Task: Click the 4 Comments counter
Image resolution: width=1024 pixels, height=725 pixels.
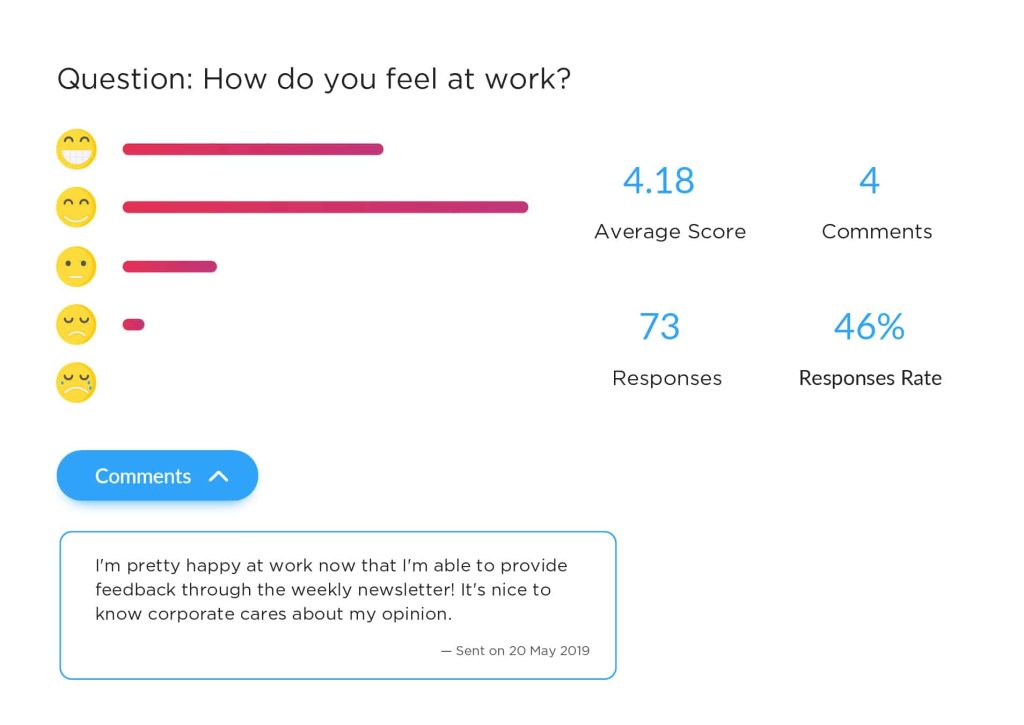Action: (x=869, y=181)
